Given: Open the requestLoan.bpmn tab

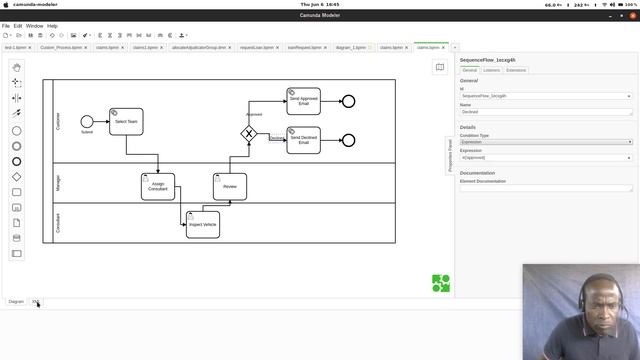Looking at the screenshot, I should pyautogui.click(x=257, y=48).
